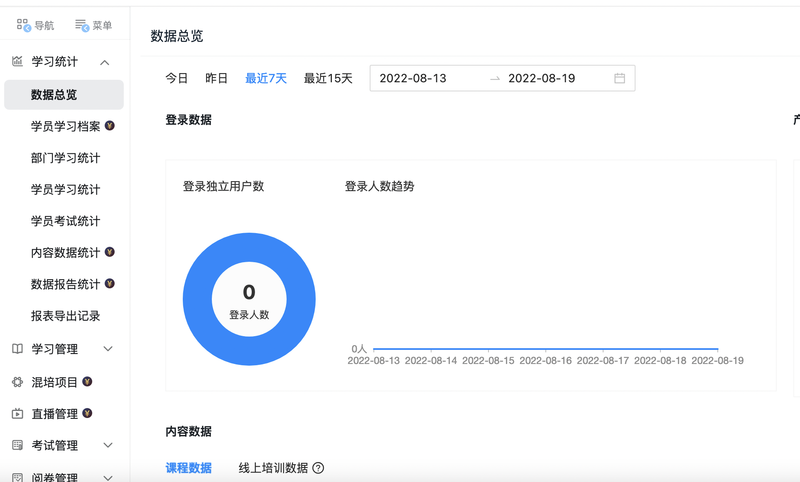Switch to 线上培训数据 tab
Screen dimensions: 800x482
[x=273, y=468]
